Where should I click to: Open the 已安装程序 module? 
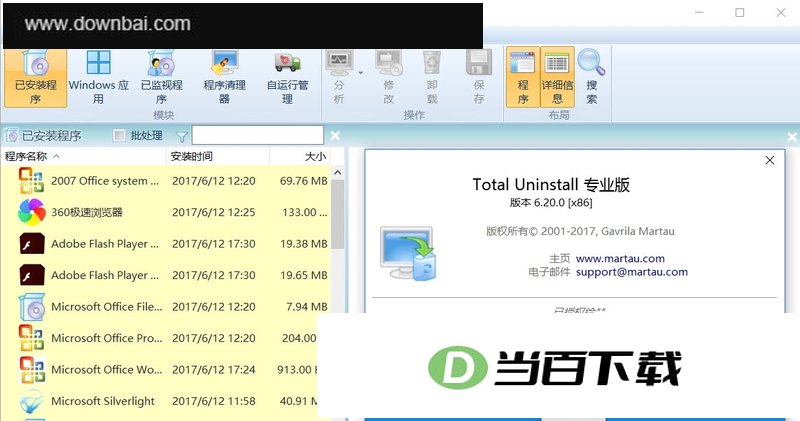pos(36,78)
